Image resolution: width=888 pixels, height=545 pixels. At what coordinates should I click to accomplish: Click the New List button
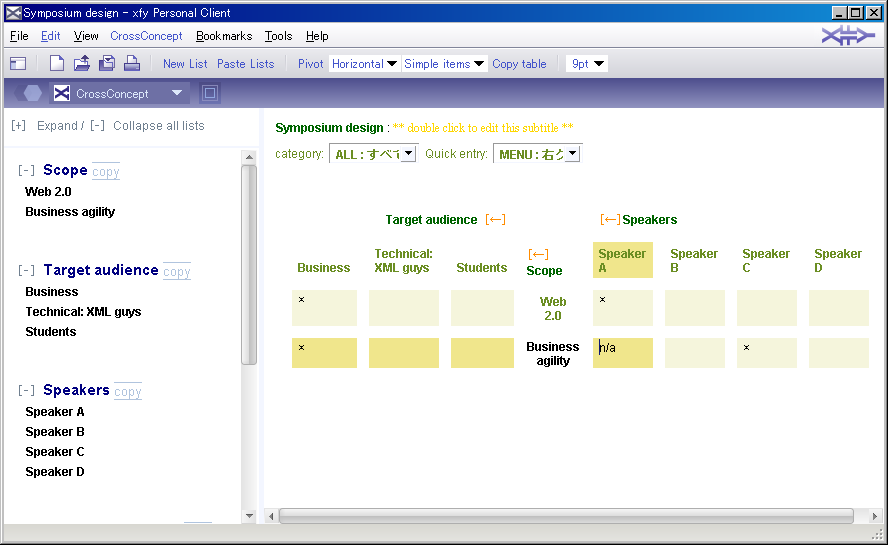point(185,64)
